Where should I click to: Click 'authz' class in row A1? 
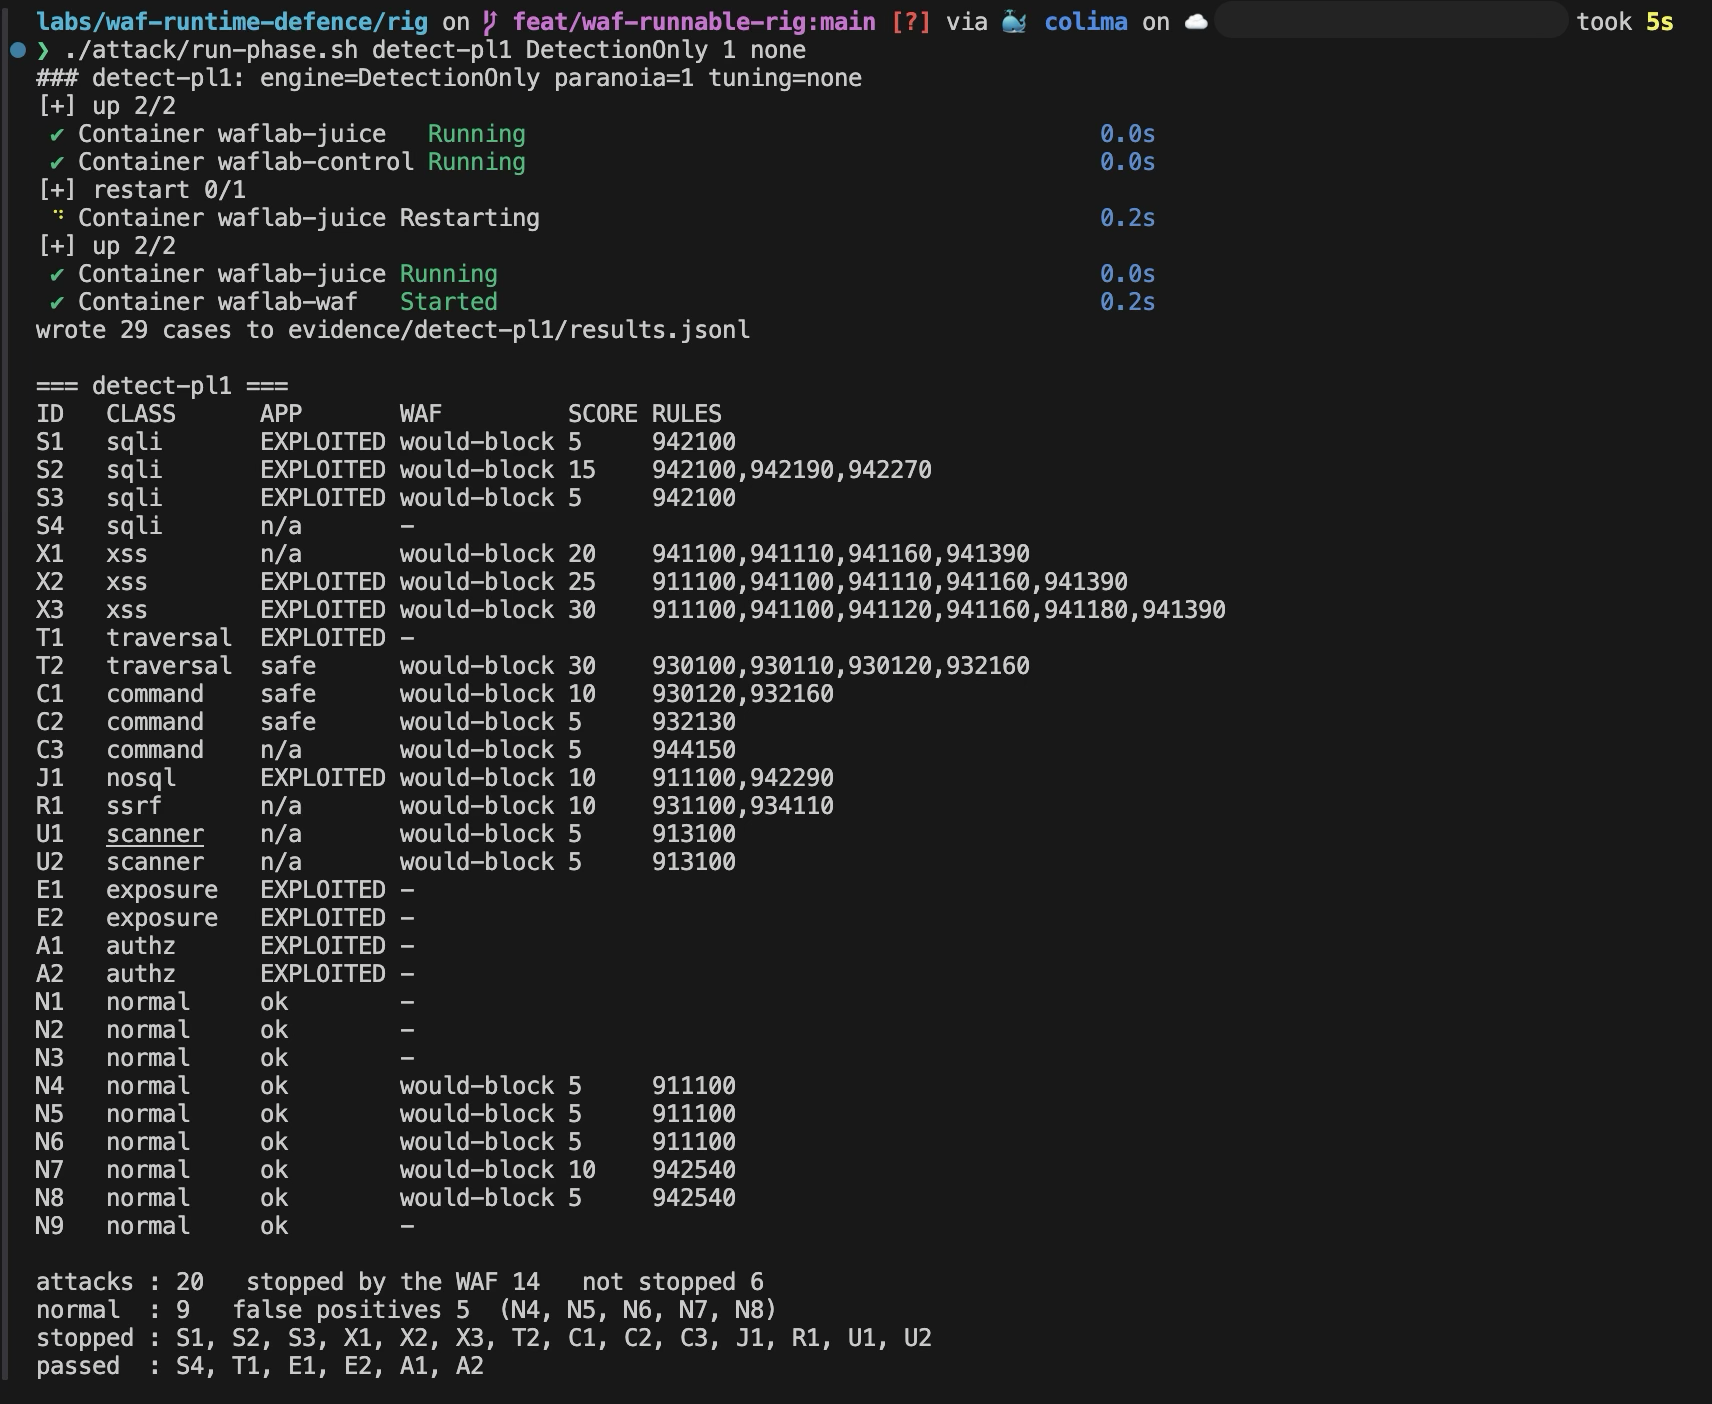click(x=141, y=946)
